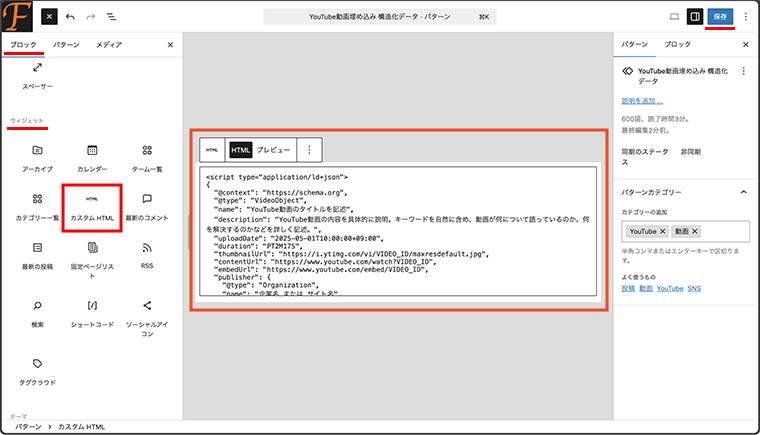Screen dimensions: 760x435
Task: Click the 保存 save button
Action: [720, 16]
